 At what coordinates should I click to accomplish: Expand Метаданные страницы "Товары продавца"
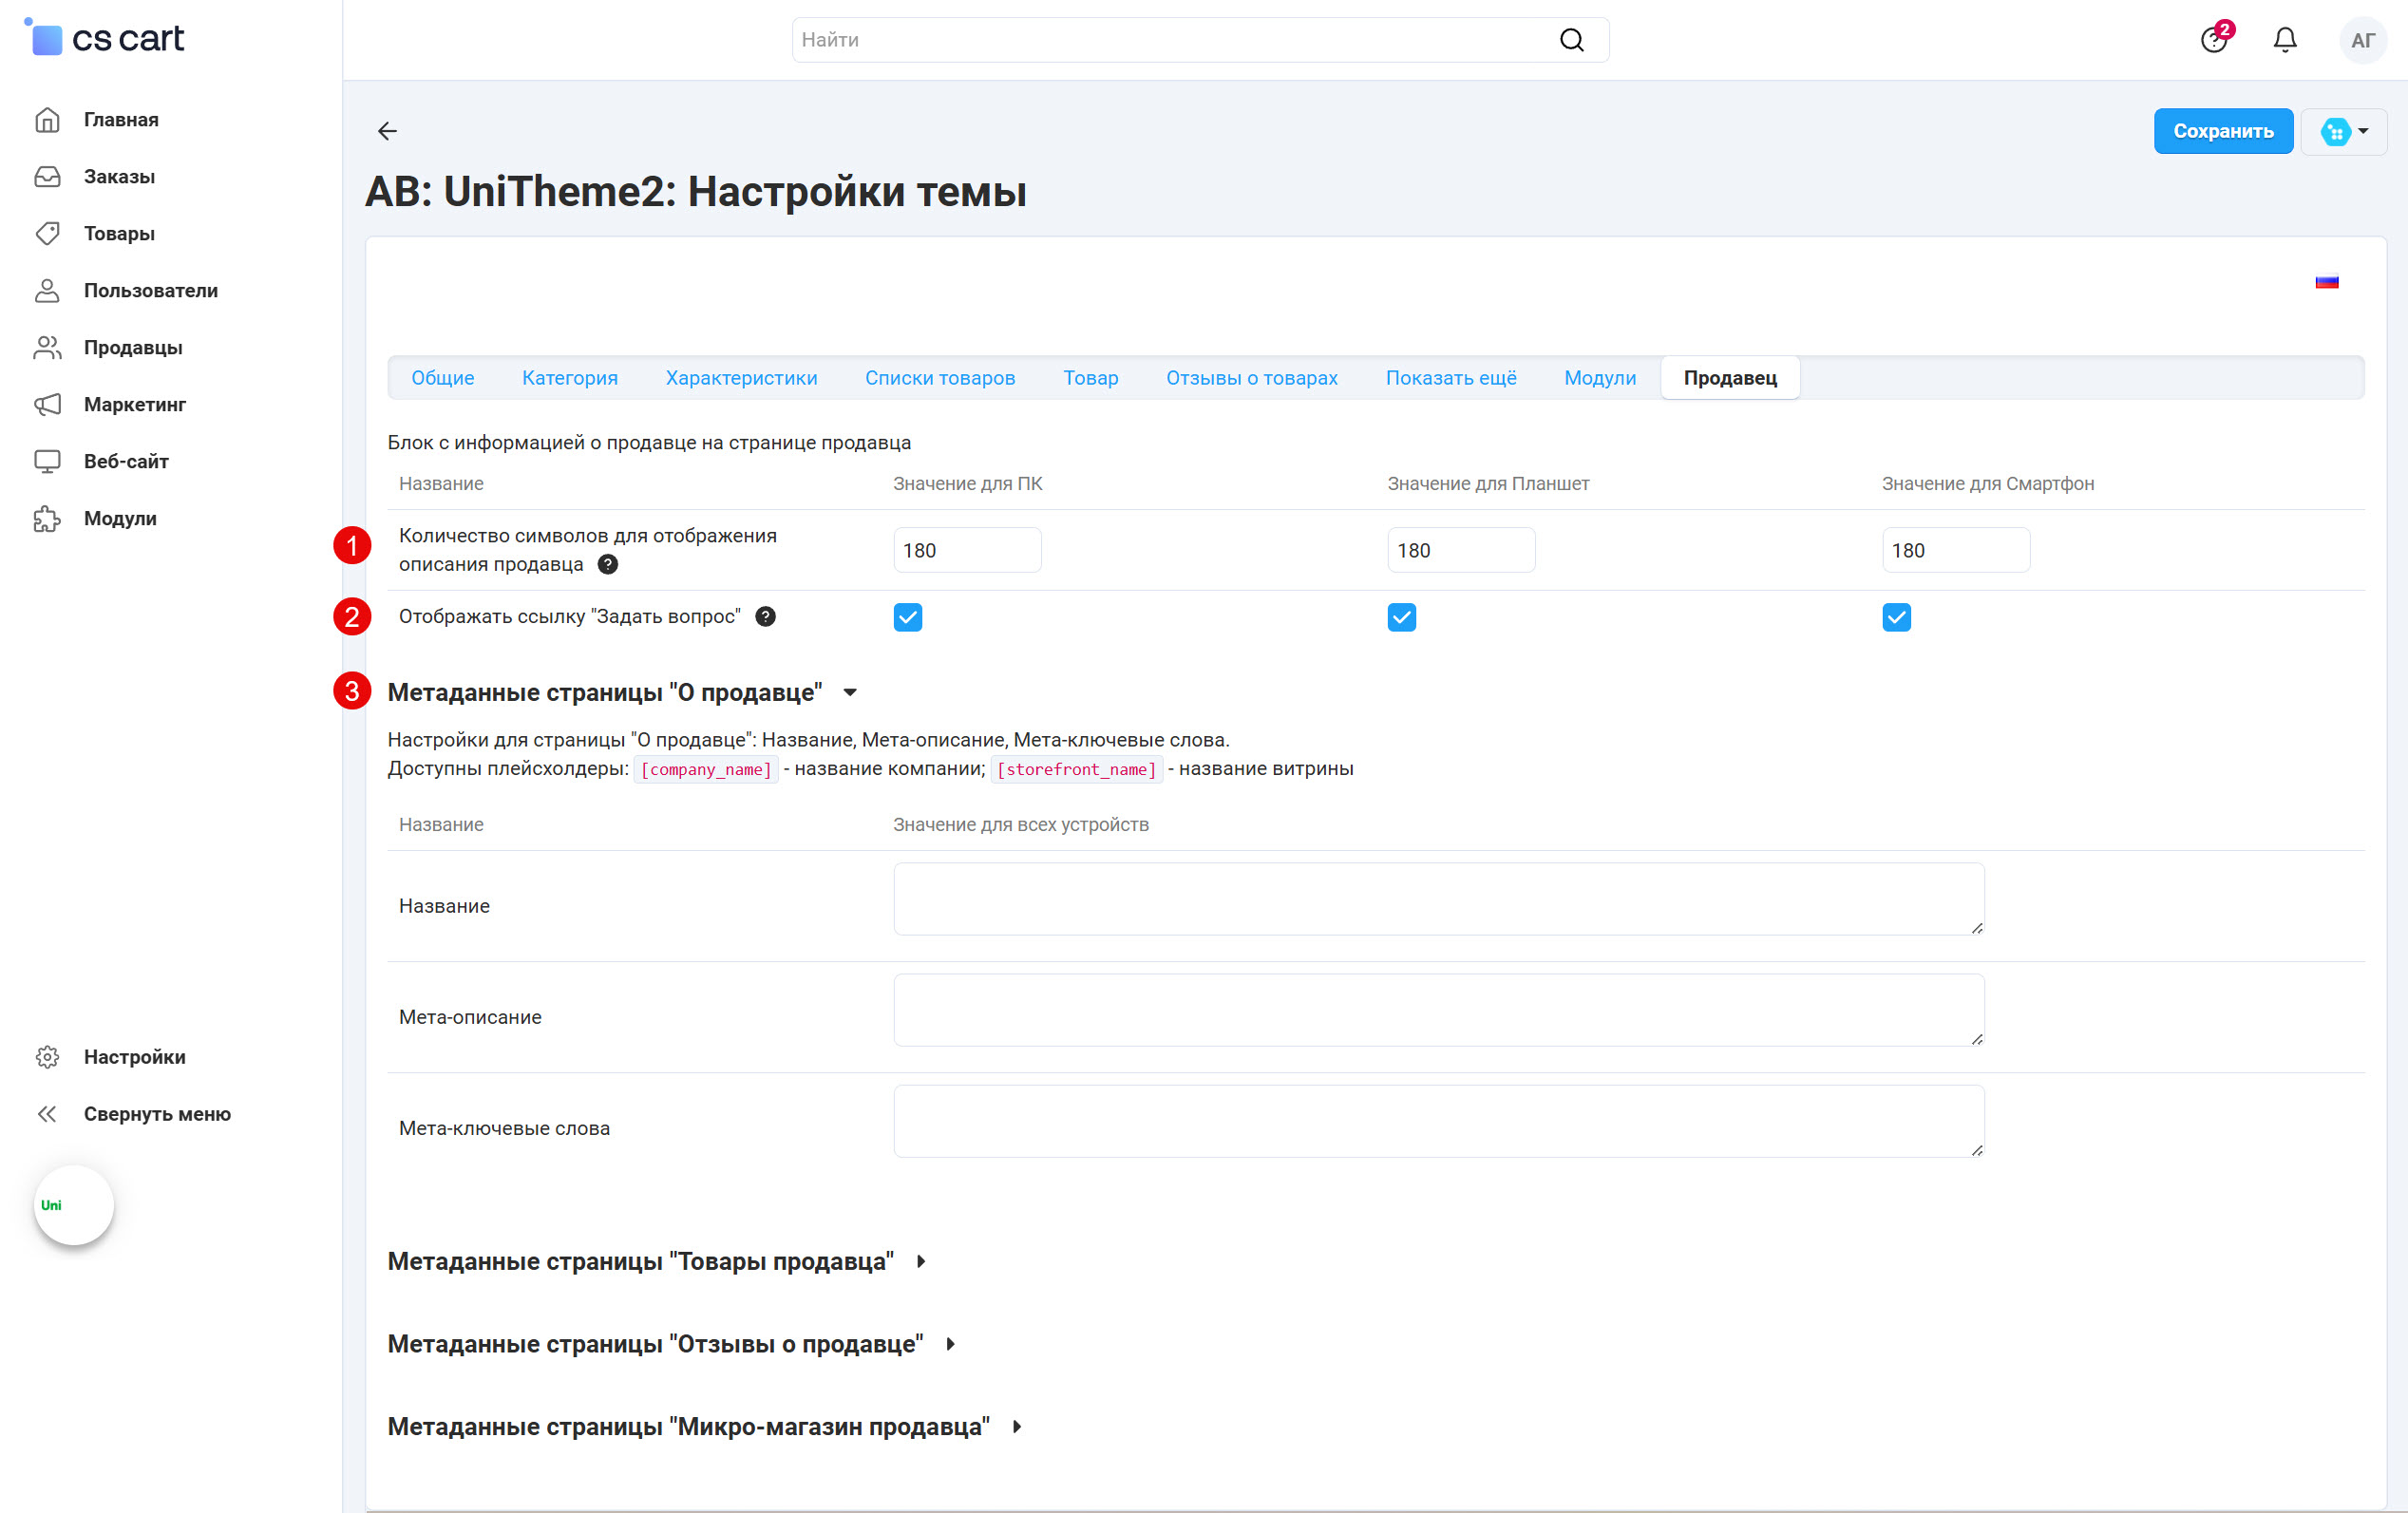pos(921,1262)
